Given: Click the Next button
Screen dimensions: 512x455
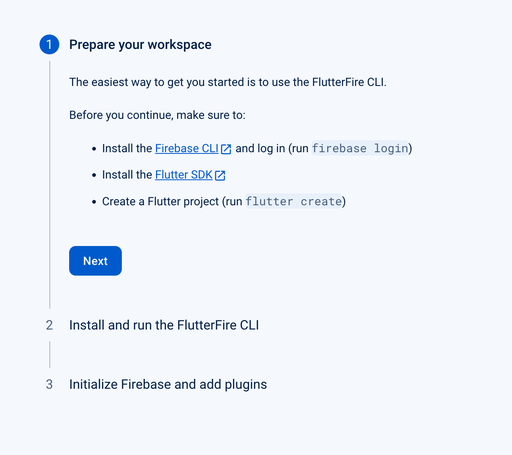Looking at the screenshot, I should (95, 261).
